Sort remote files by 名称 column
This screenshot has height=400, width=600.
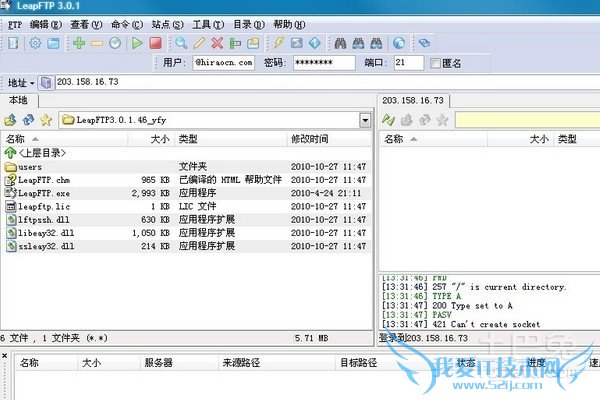(x=434, y=139)
